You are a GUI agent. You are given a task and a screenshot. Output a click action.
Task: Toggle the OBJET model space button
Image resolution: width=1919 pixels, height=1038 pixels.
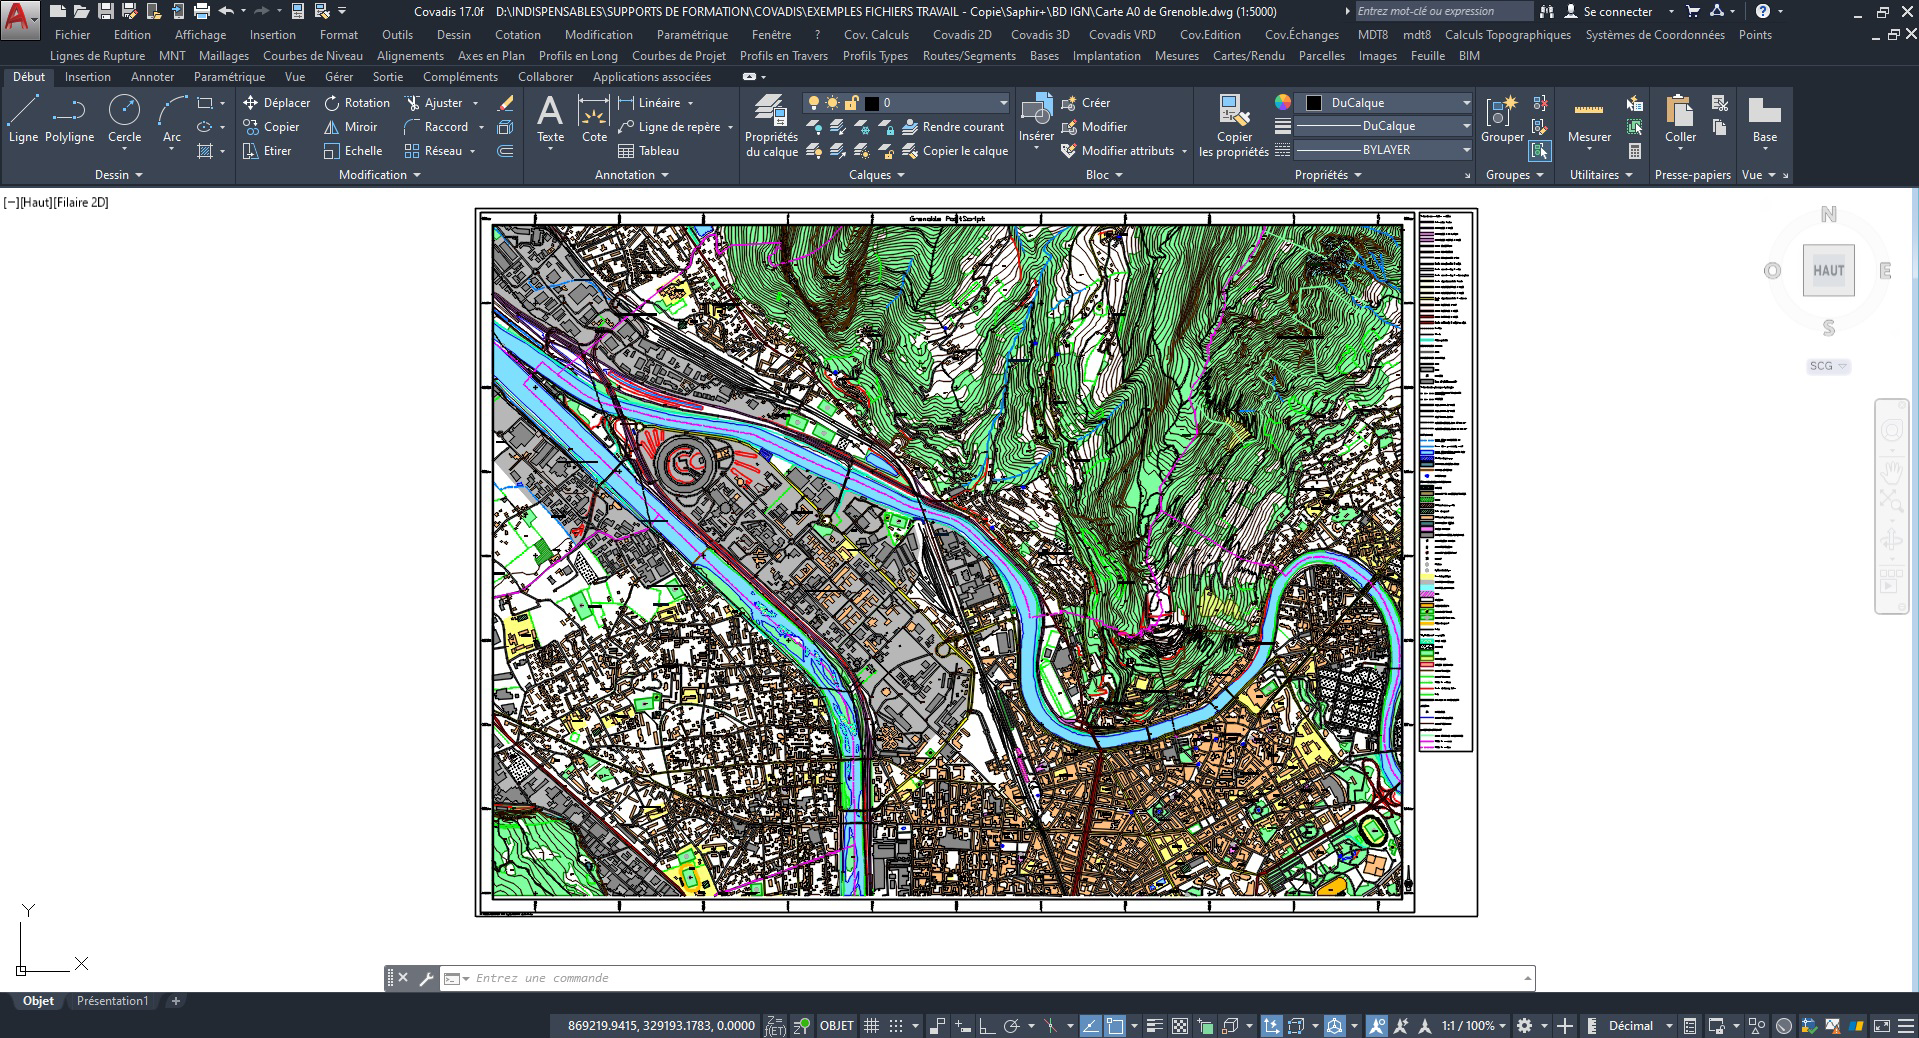(x=836, y=1026)
